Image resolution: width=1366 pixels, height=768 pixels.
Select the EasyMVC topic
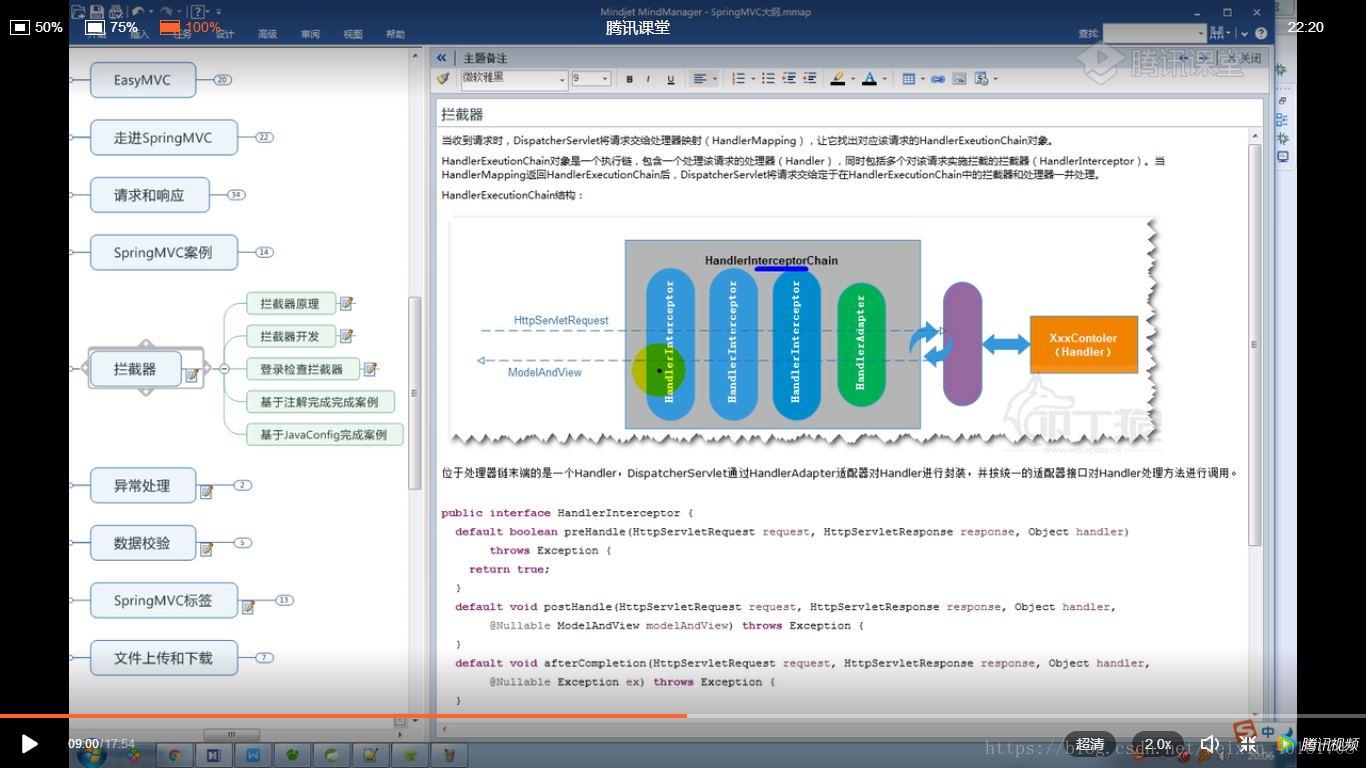(142, 80)
